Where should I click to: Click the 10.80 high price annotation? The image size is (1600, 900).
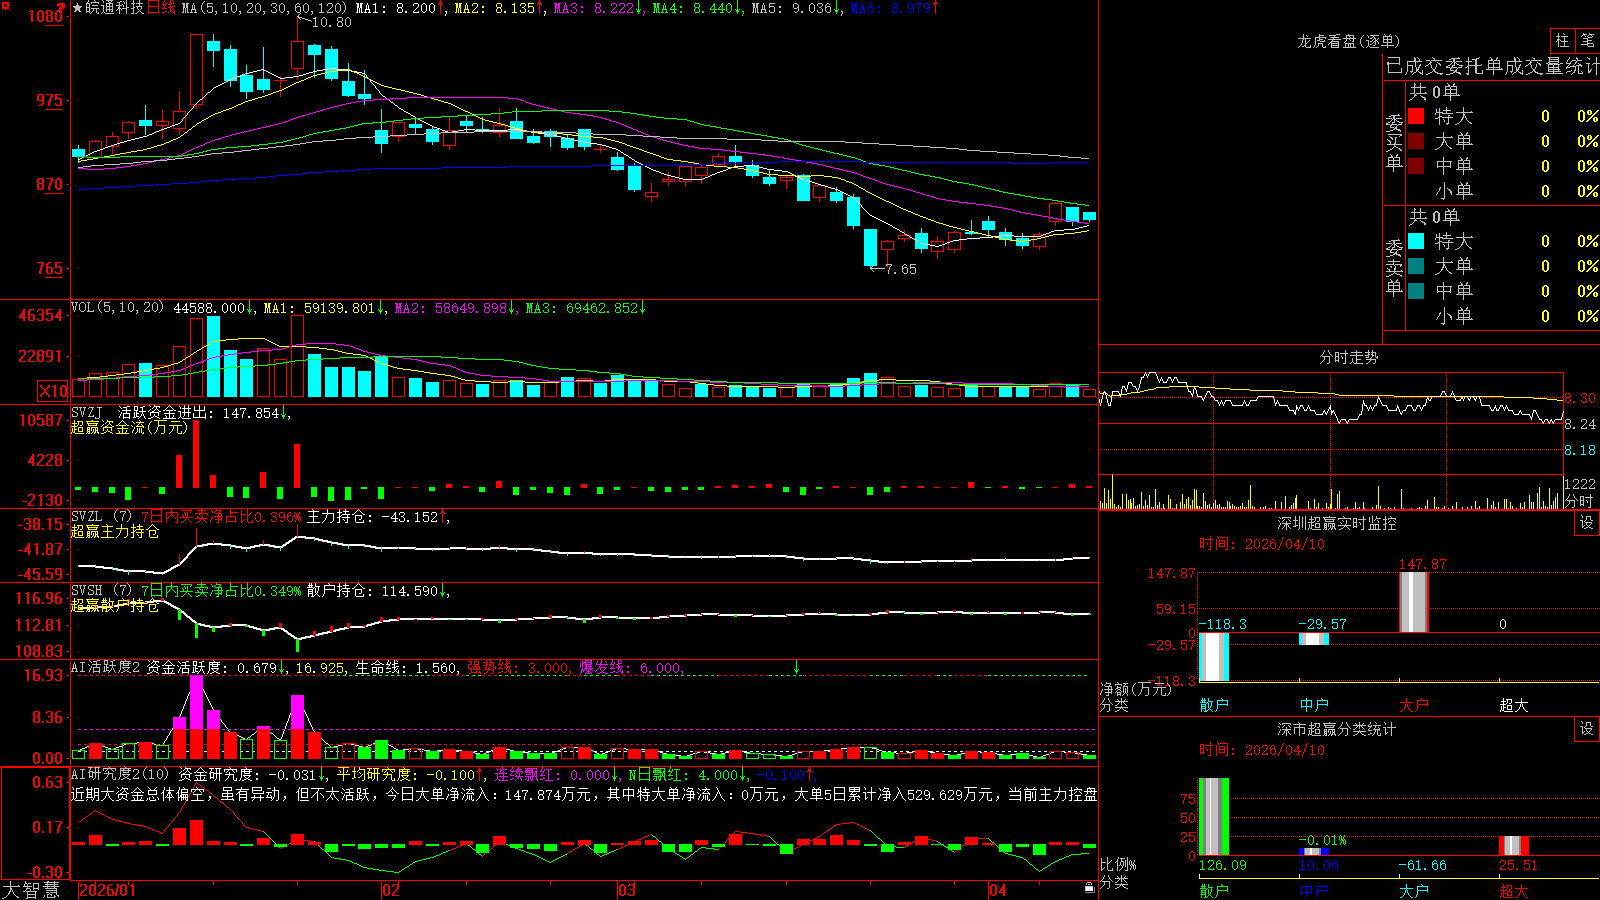click(331, 22)
